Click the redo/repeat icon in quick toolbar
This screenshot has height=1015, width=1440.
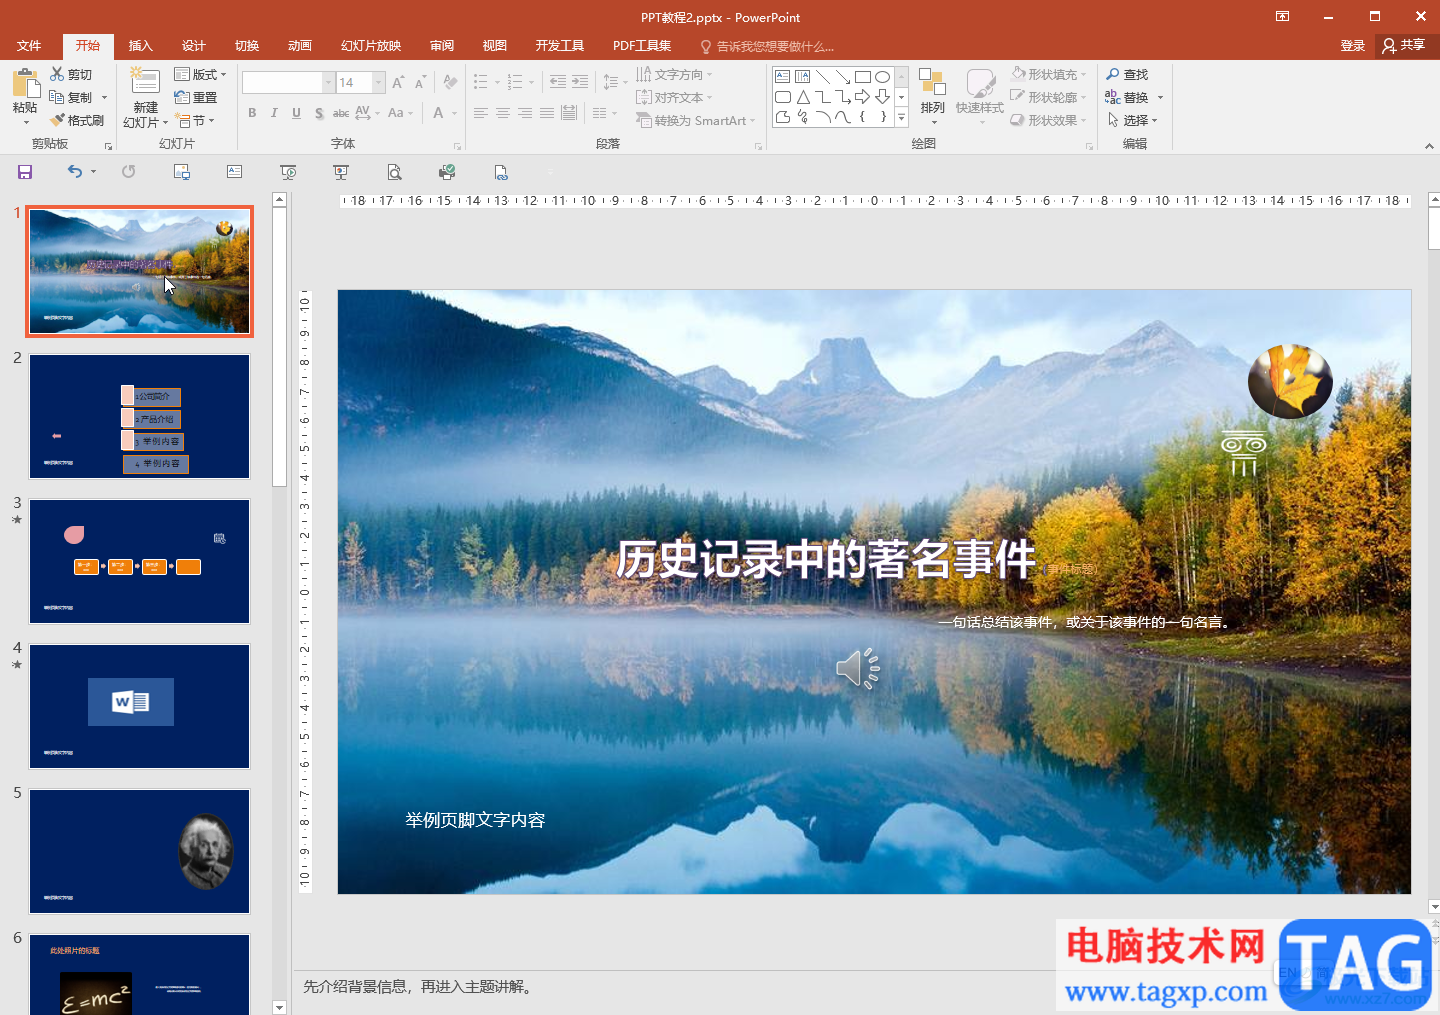coord(129,172)
